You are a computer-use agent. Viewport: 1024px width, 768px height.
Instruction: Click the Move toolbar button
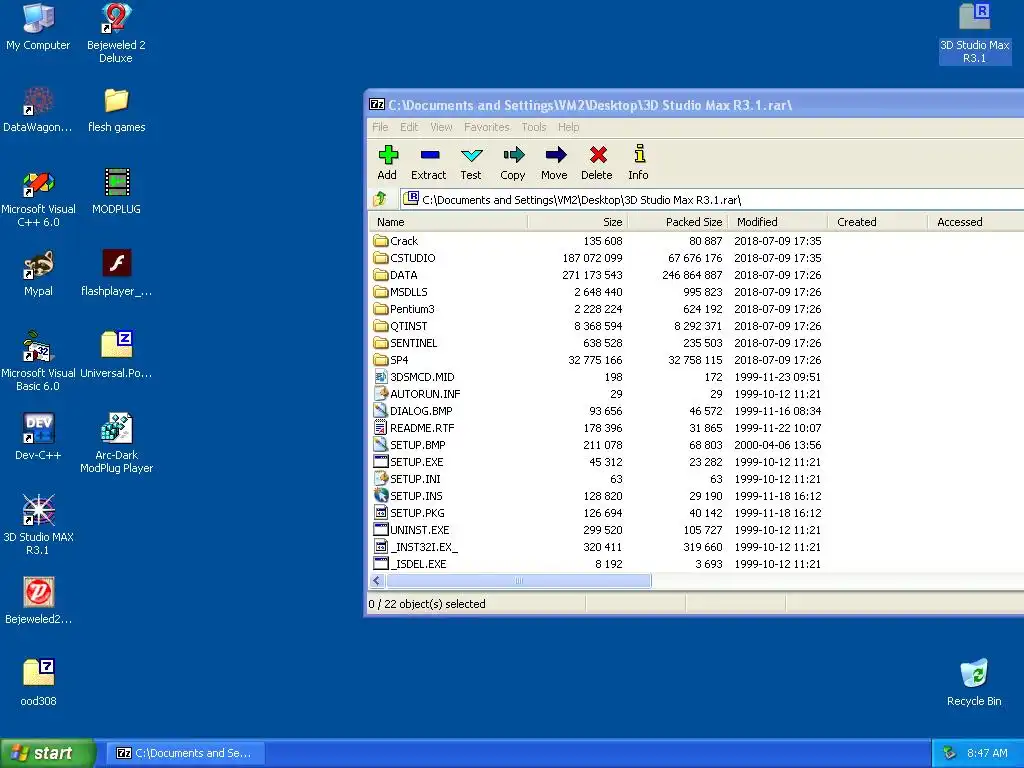(x=554, y=163)
